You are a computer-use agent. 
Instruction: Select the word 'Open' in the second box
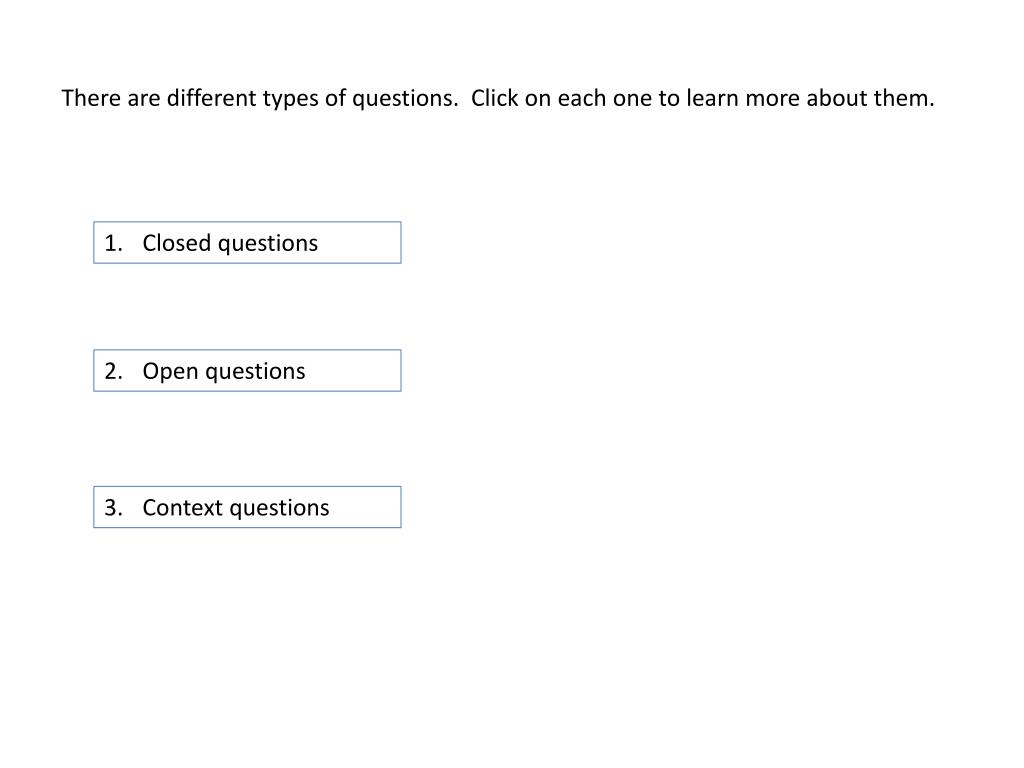pos(170,372)
